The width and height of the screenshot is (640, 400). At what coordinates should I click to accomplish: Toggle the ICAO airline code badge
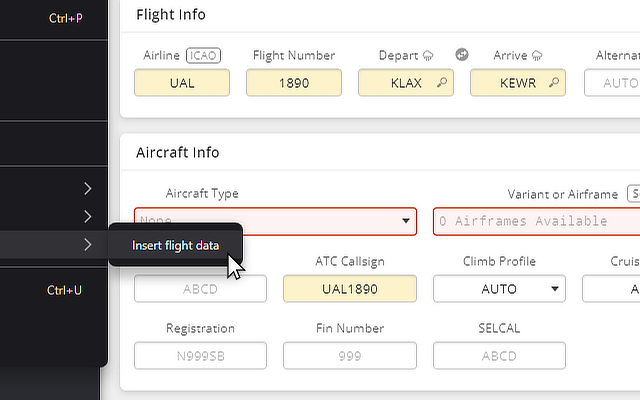[203, 56]
